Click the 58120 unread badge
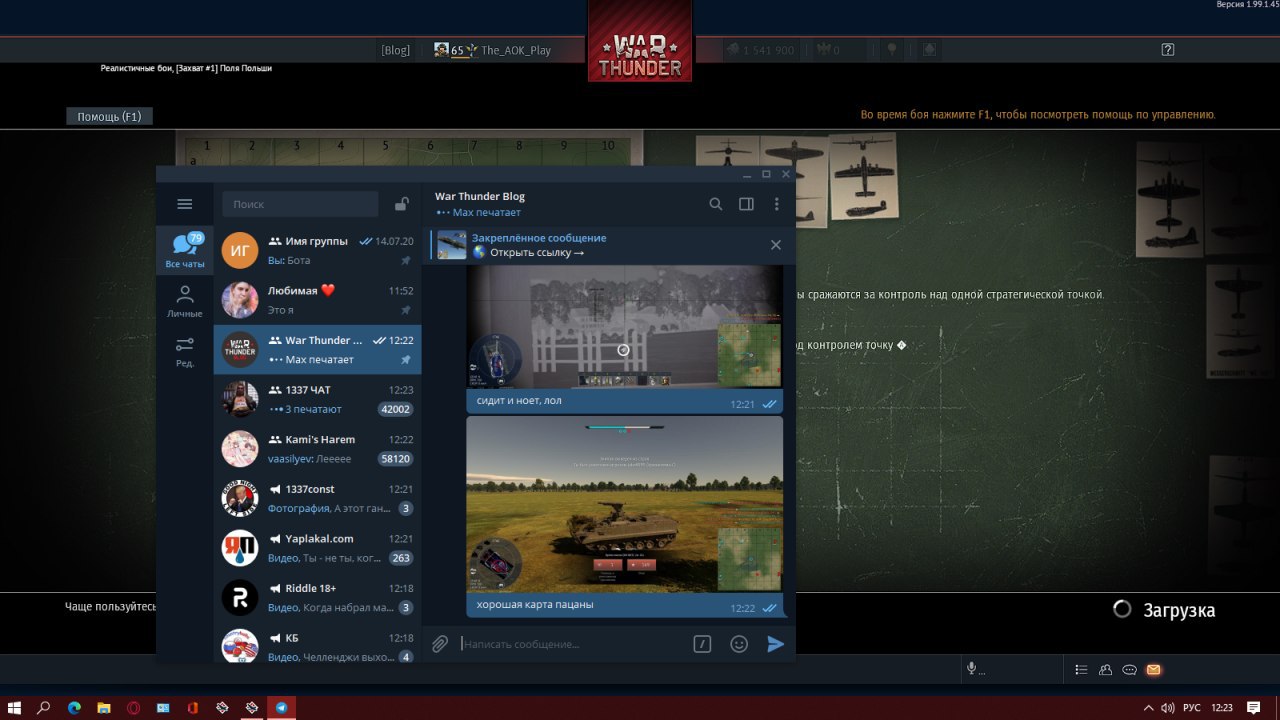Viewport: 1280px width, 720px height. [x=396, y=459]
